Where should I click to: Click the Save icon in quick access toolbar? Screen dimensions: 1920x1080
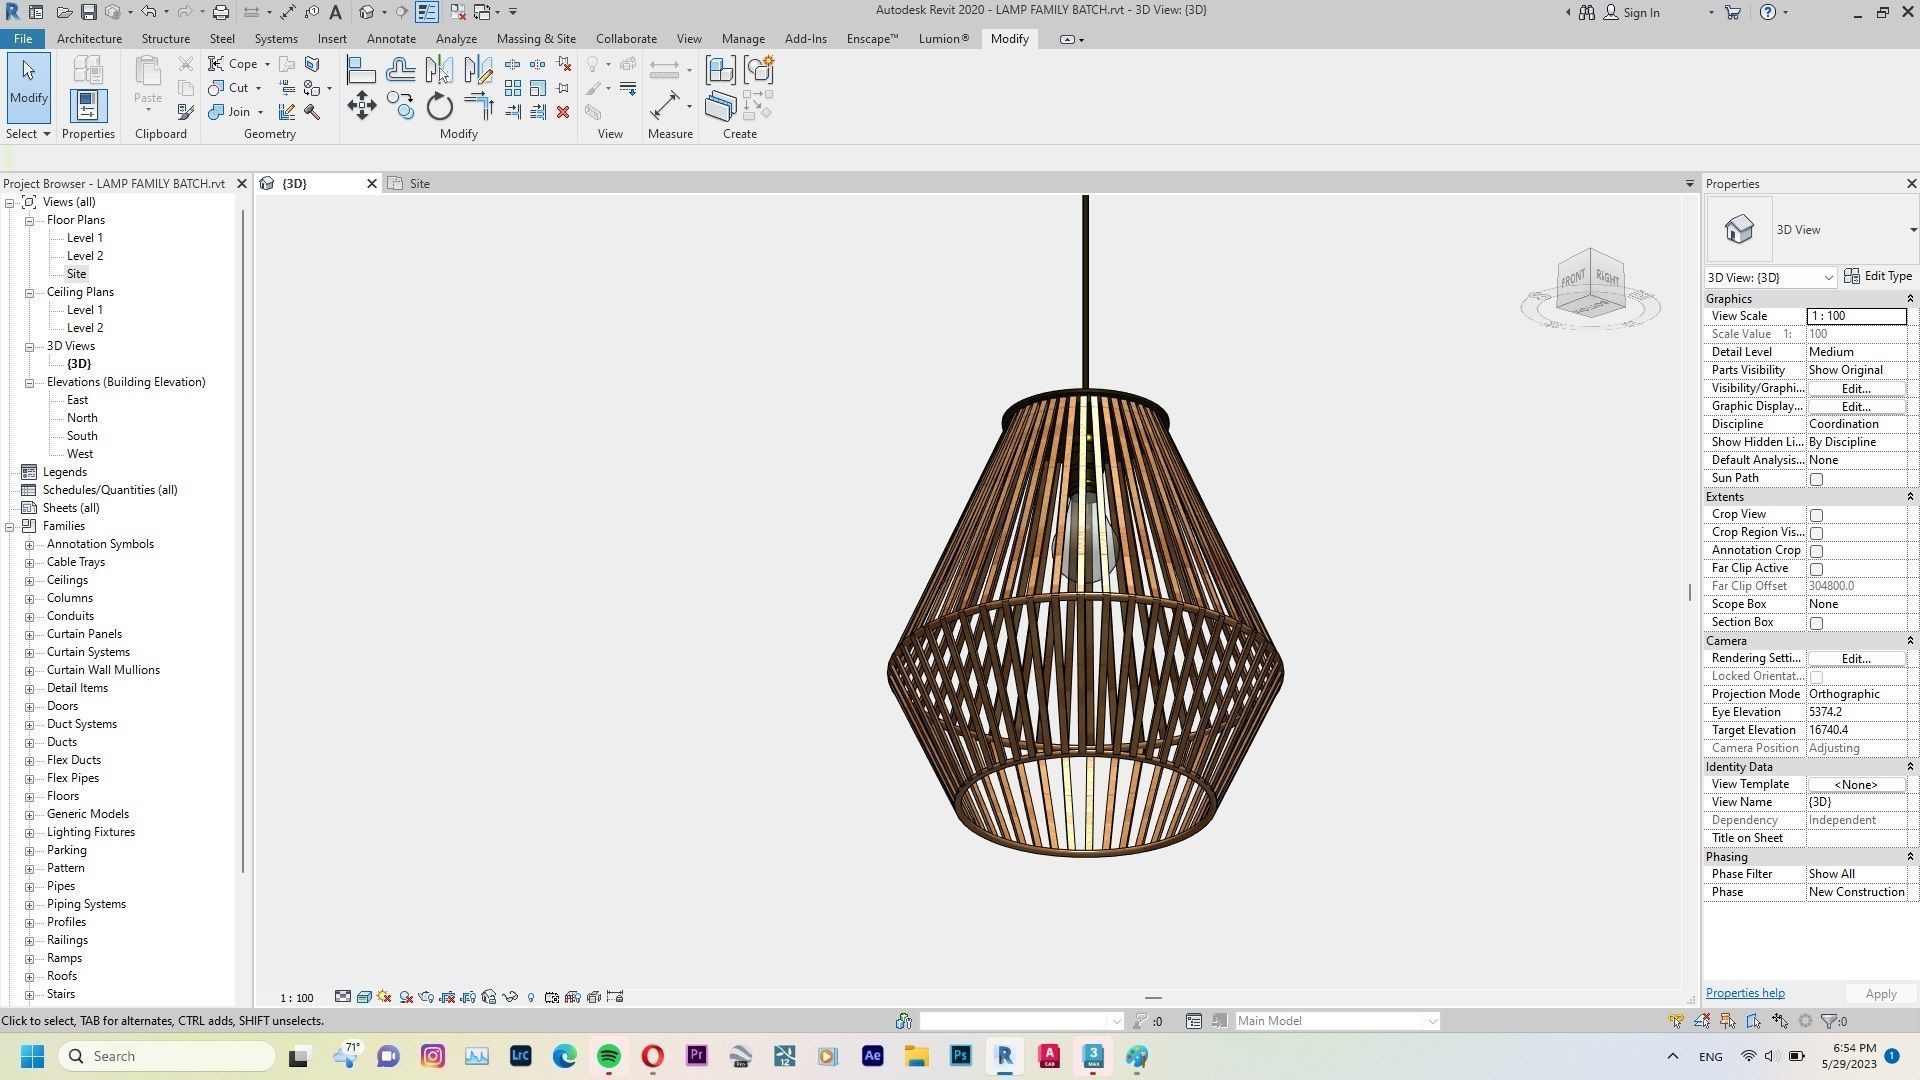coord(89,12)
